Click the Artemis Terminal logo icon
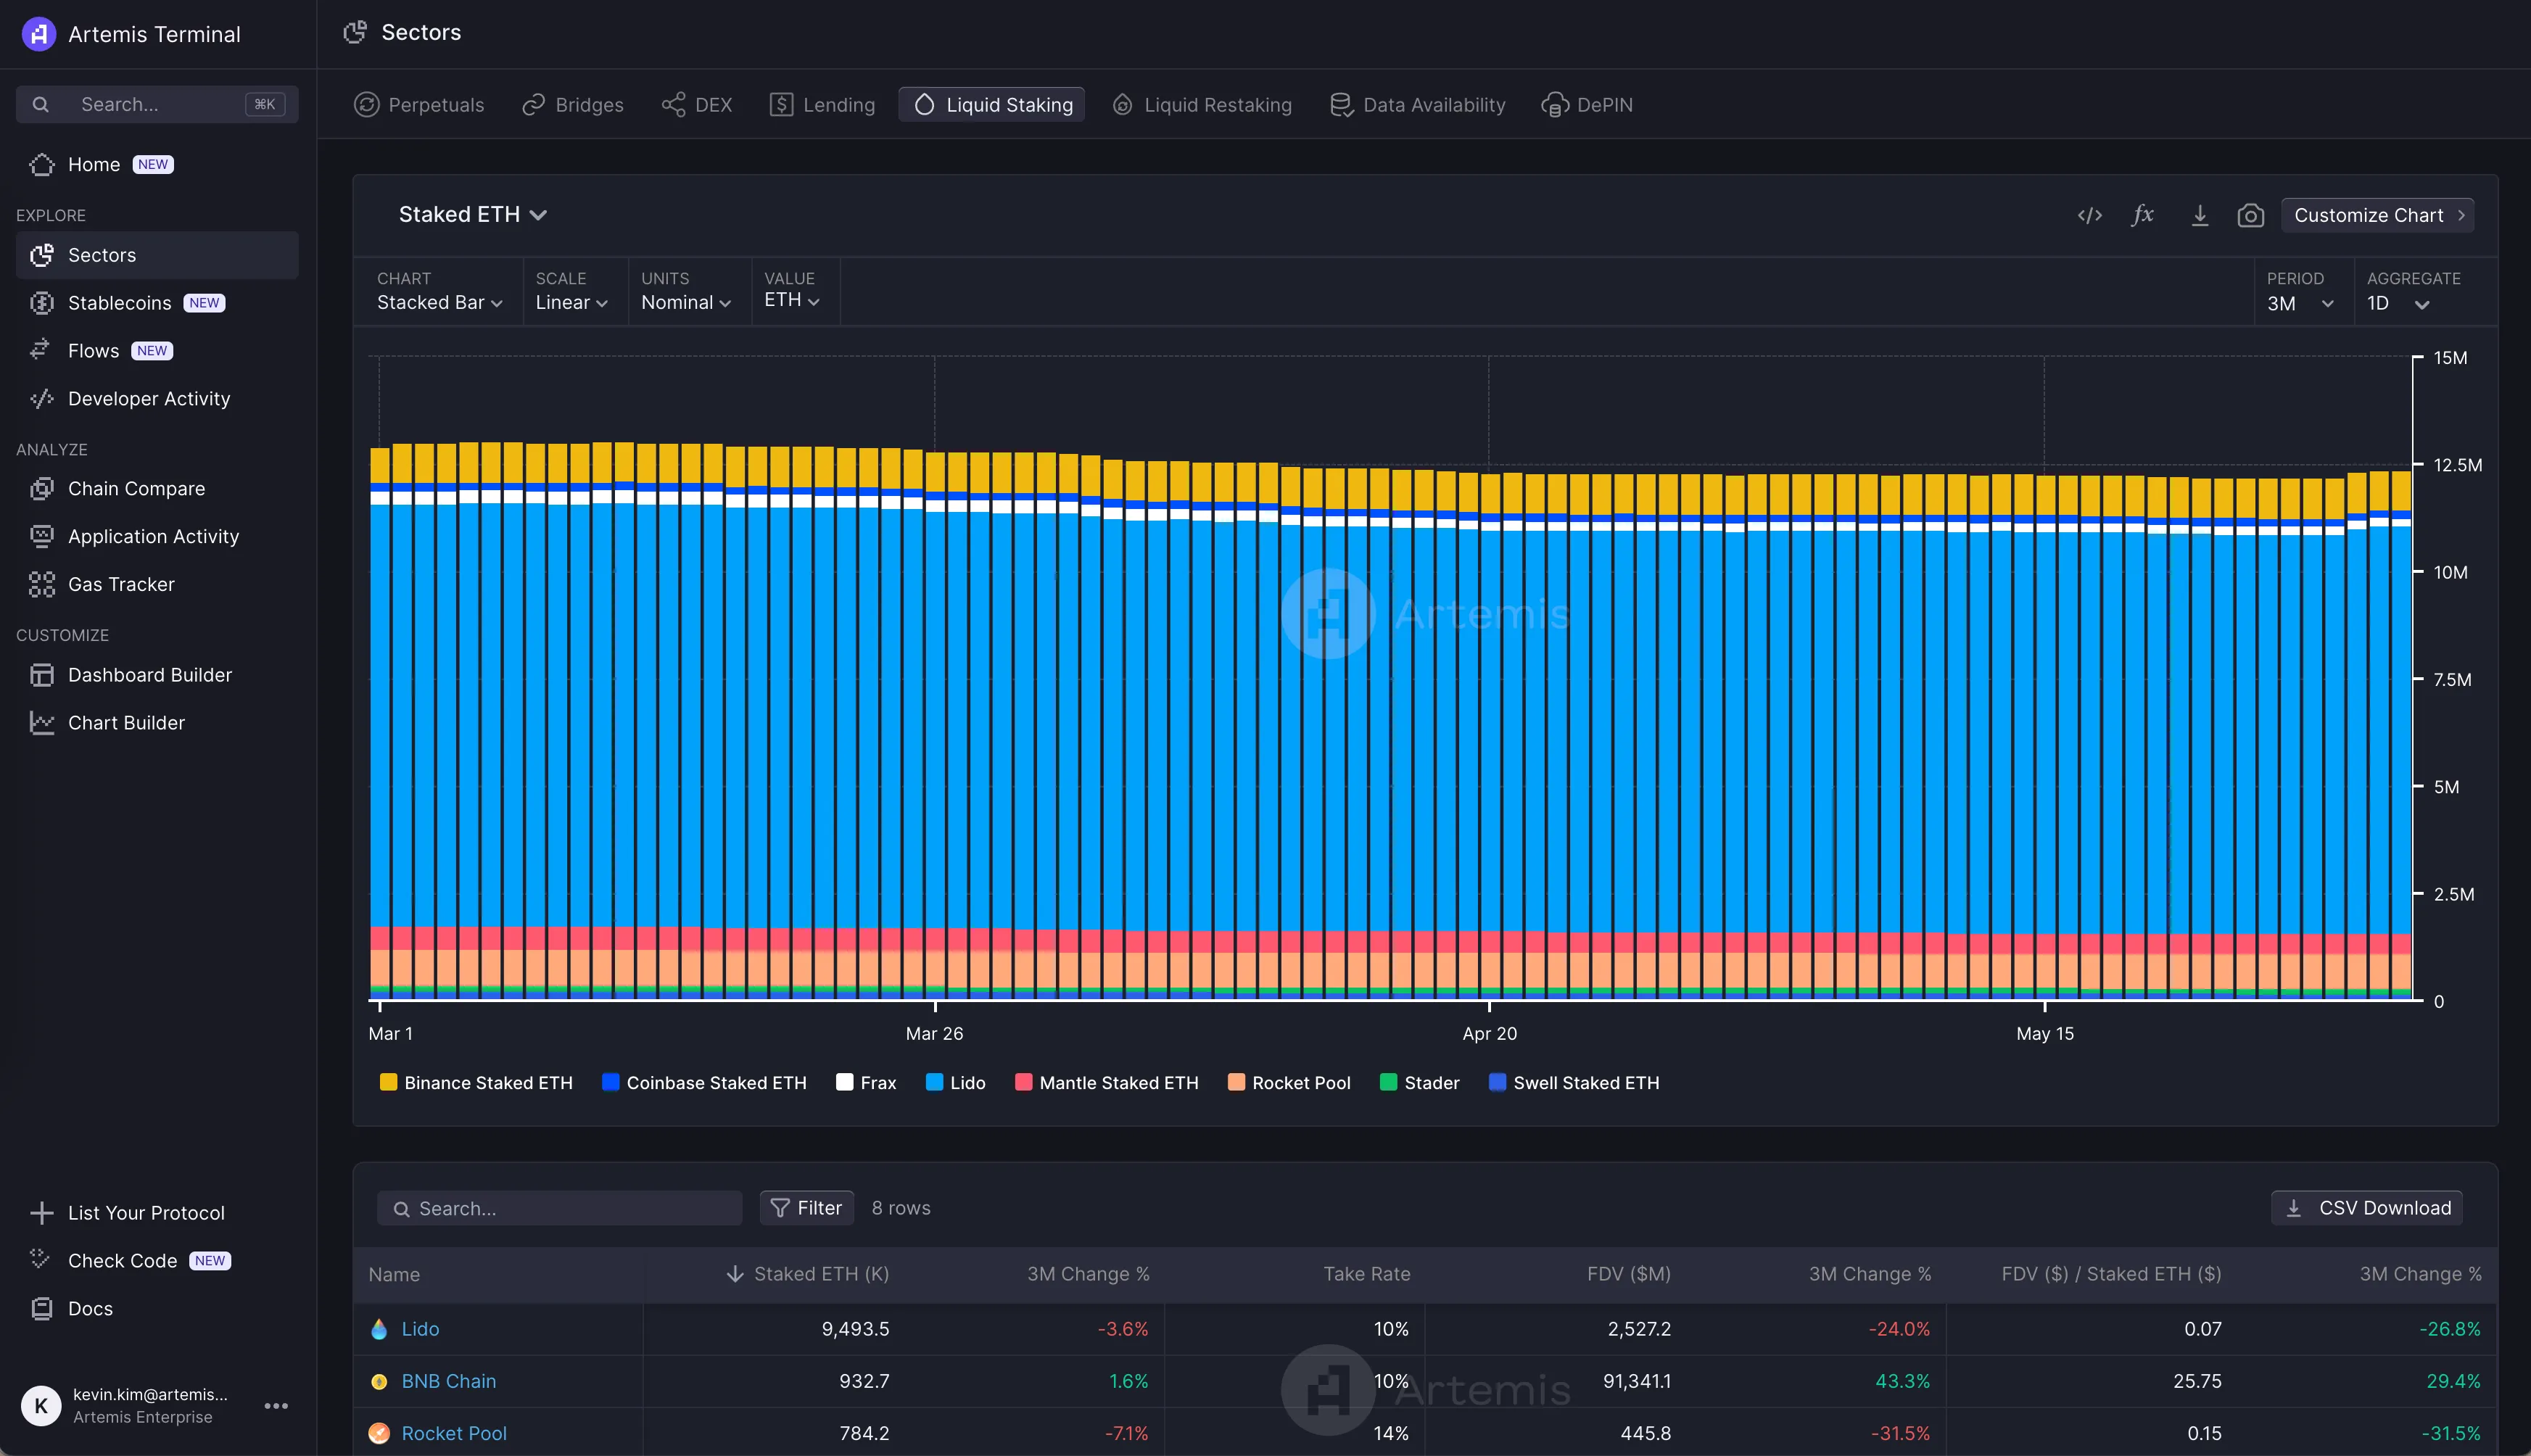Viewport: 2531px width, 1456px height. (x=38, y=34)
